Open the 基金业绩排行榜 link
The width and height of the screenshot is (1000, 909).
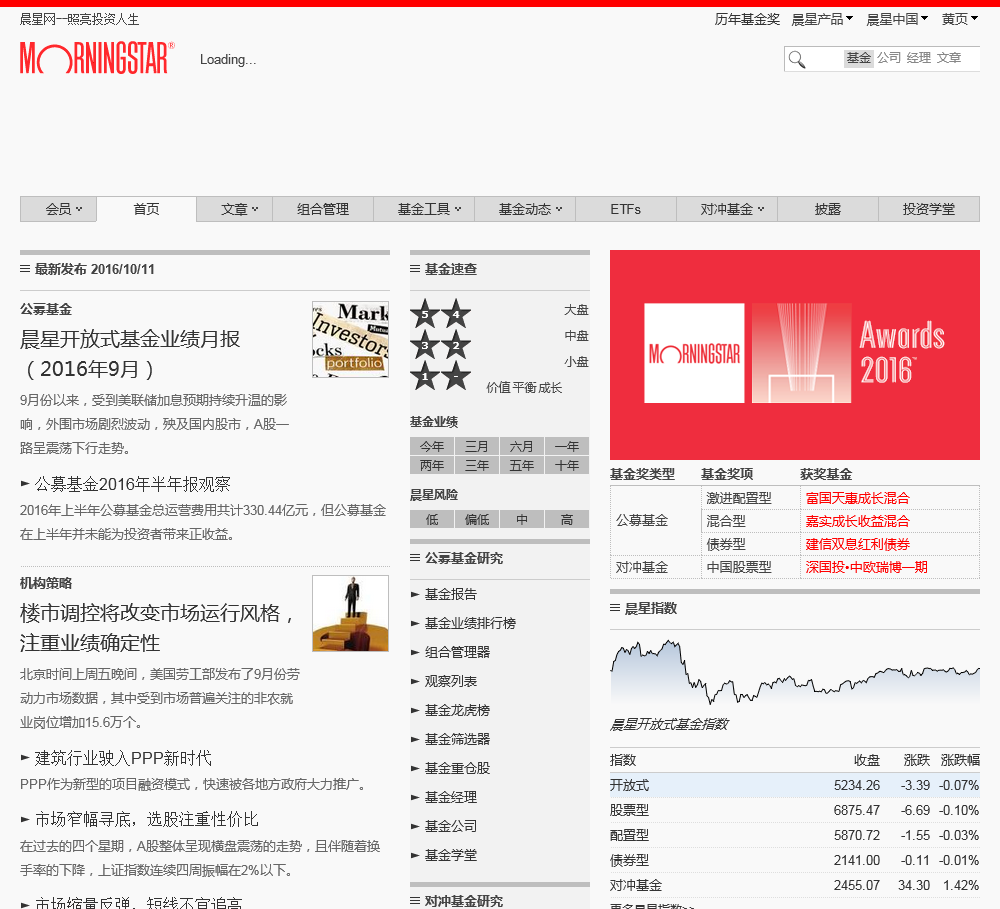471,623
